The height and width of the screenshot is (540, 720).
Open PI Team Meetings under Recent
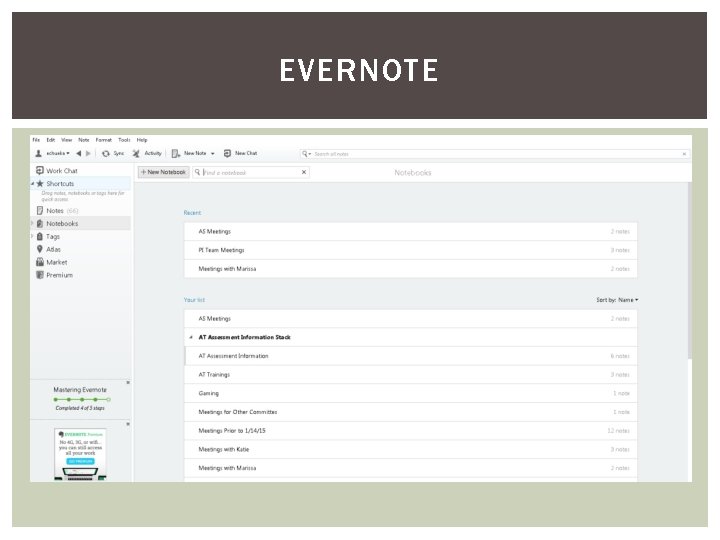411,250
